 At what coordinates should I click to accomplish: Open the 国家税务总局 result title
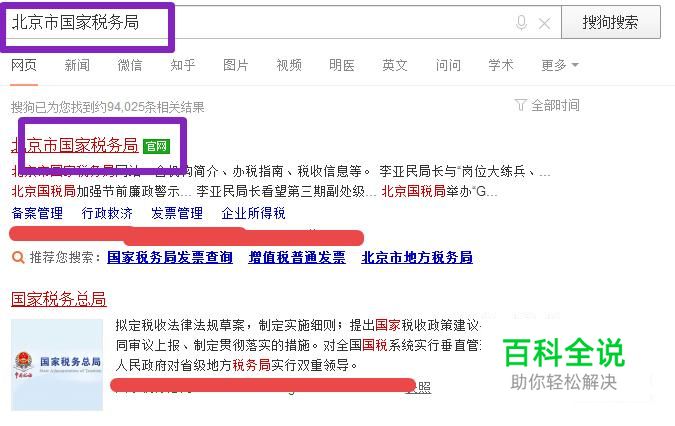(x=59, y=299)
